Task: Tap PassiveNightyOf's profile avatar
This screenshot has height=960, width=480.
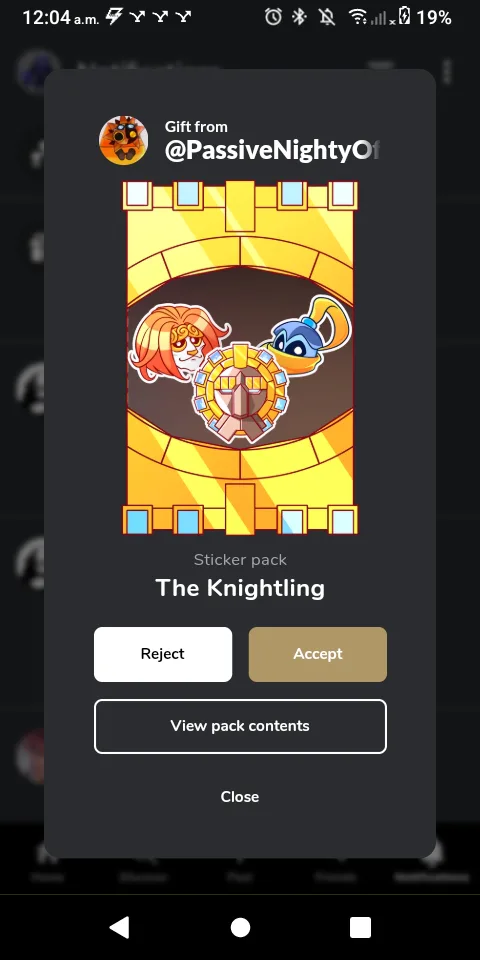Action: coord(124,141)
